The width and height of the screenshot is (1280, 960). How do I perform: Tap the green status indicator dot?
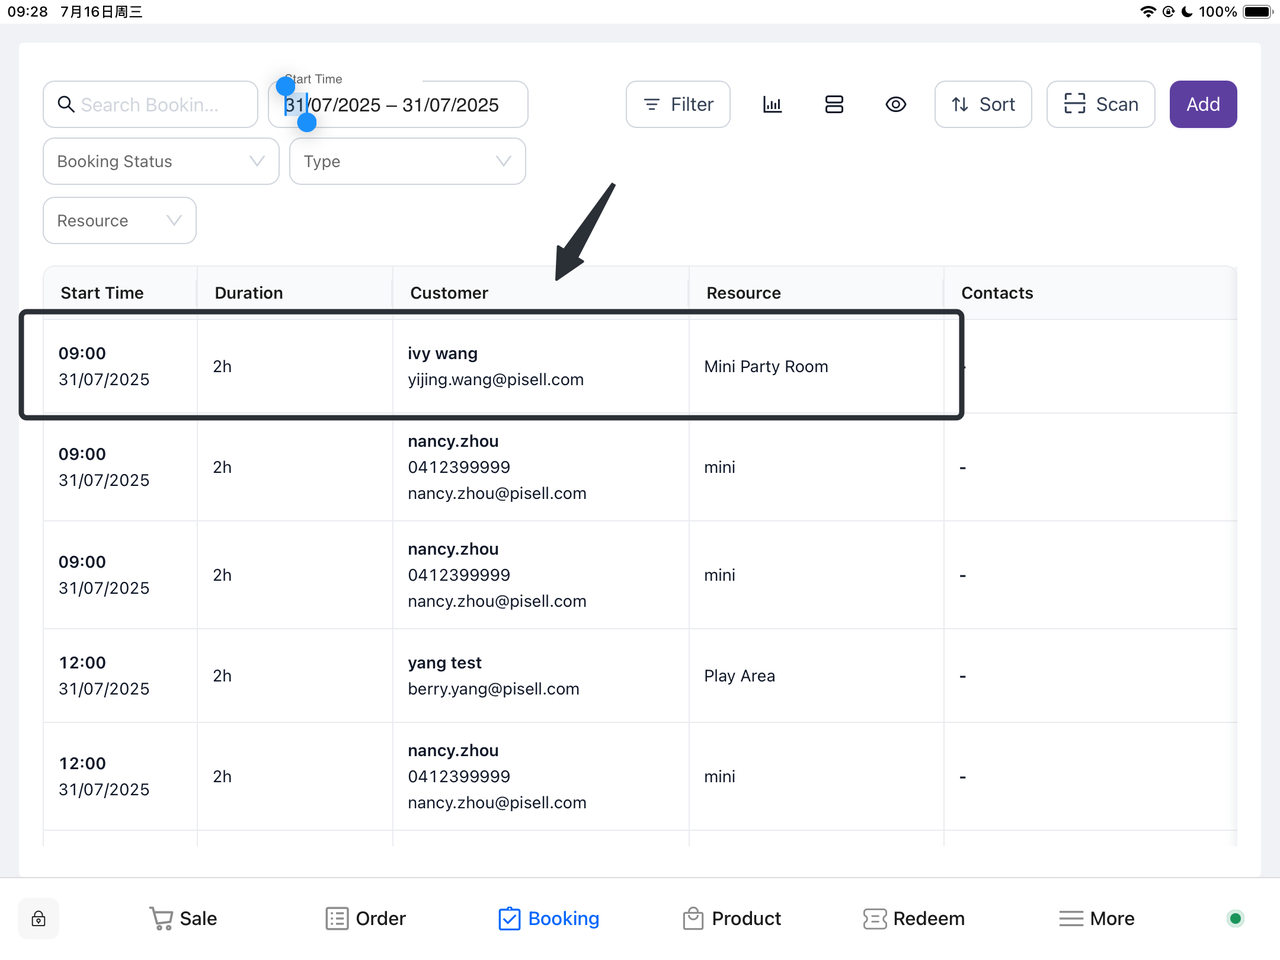click(x=1235, y=919)
